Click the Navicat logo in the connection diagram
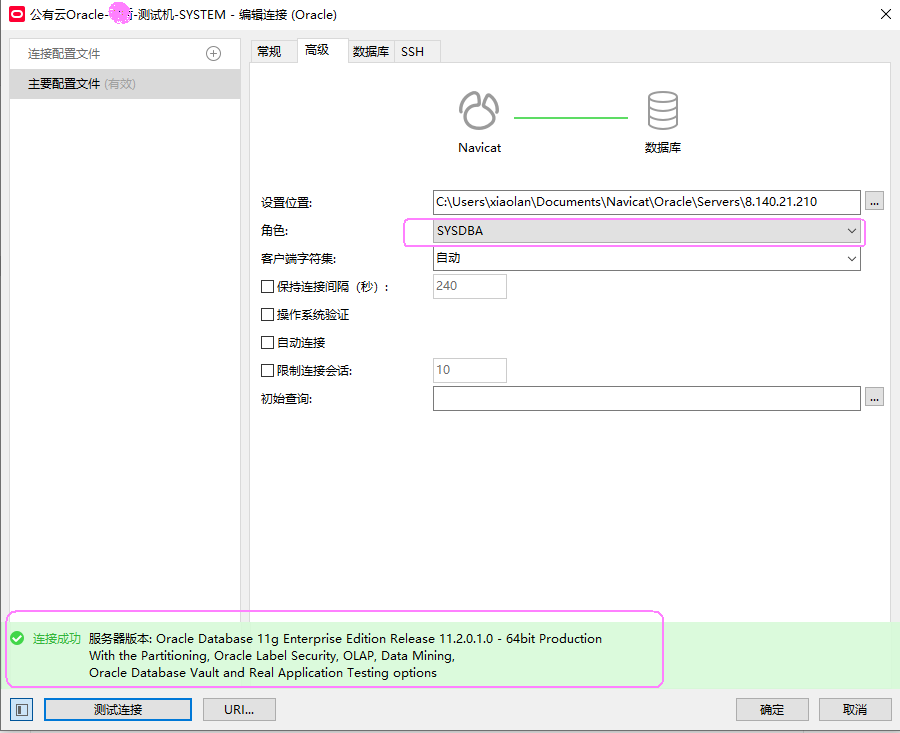The height and width of the screenshot is (733, 900). (x=478, y=110)
